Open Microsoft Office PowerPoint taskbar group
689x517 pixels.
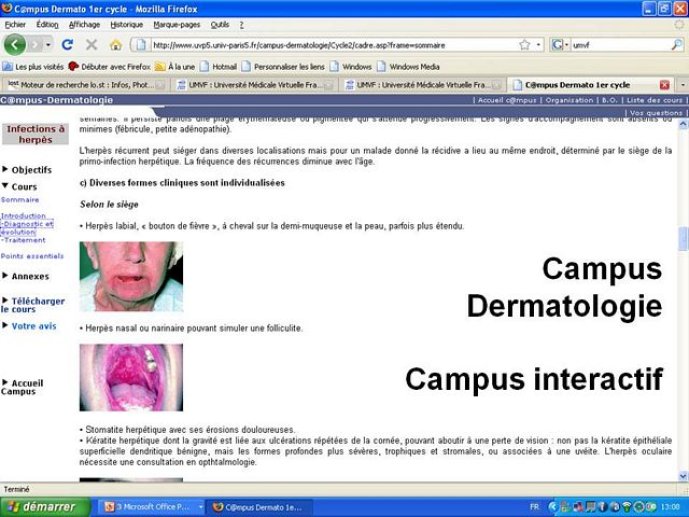[153, 507]
